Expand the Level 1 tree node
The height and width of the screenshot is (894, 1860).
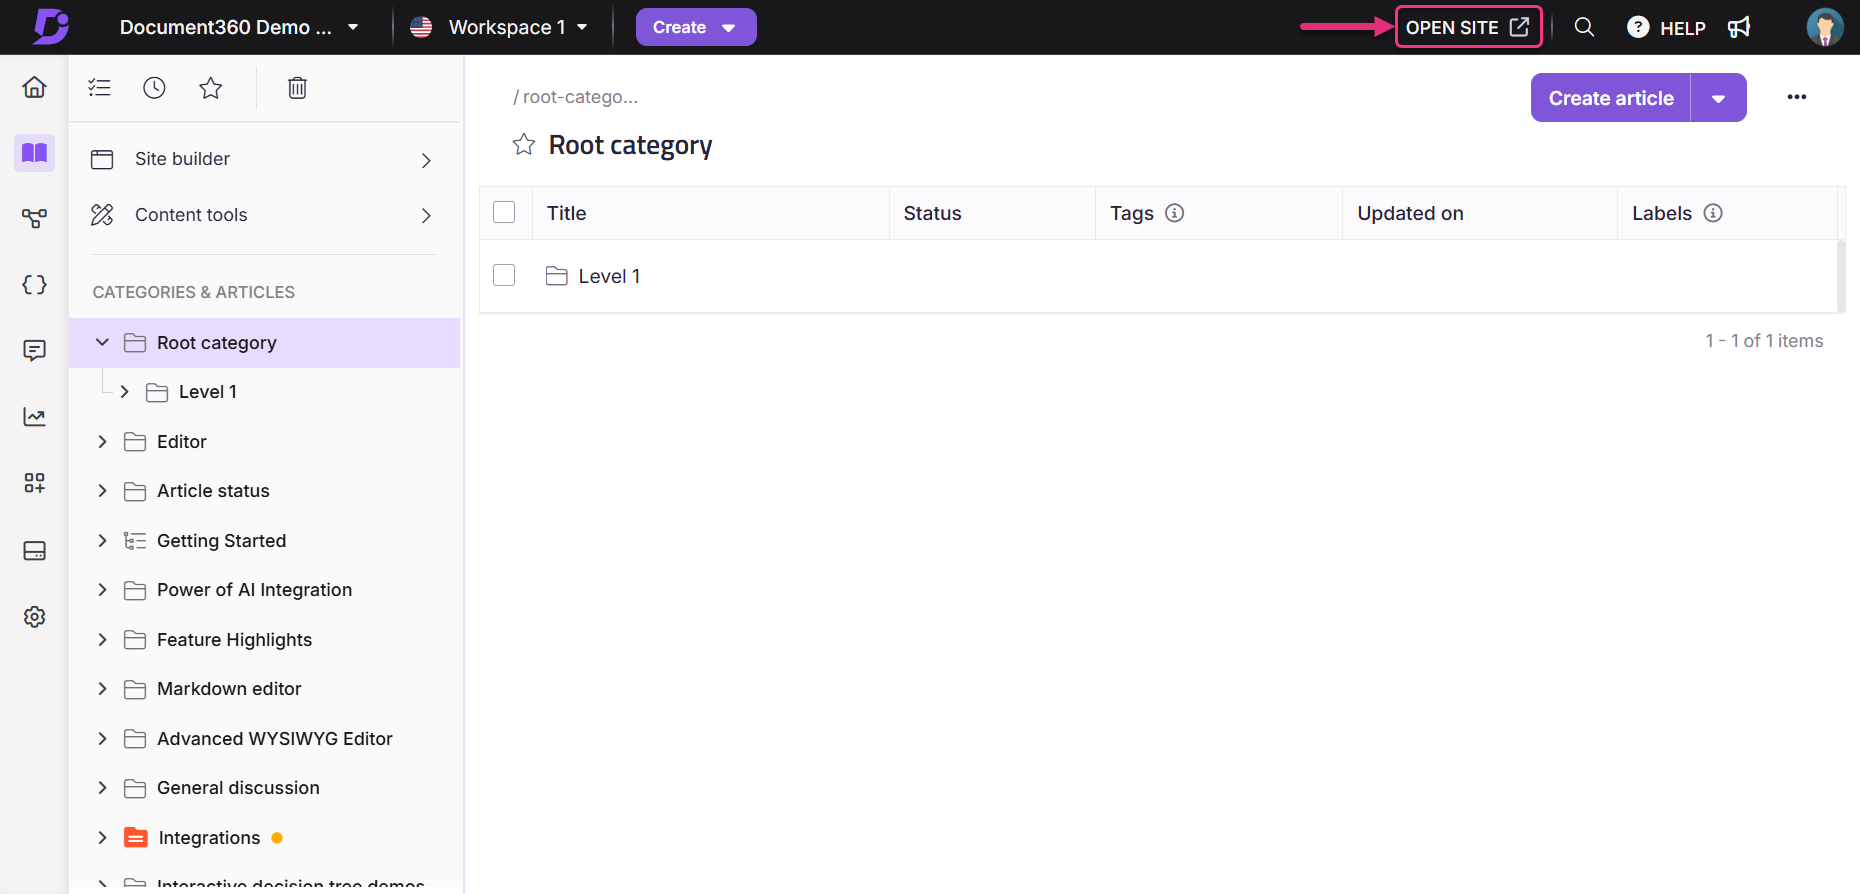pos(124,392)
